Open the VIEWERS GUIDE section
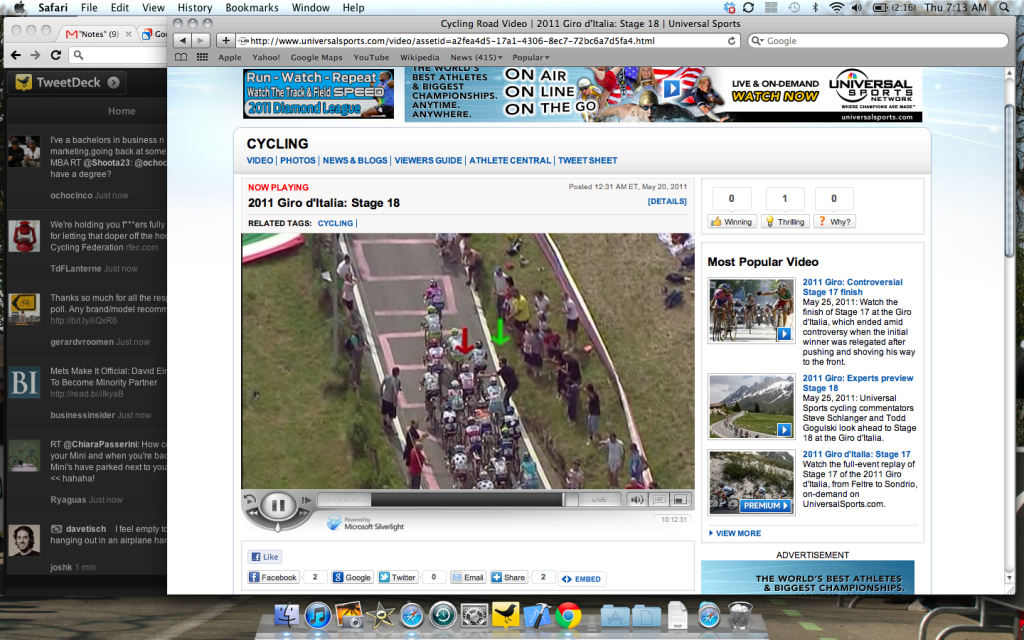This screenshot has width=1024, height=640. click(428, 161)
